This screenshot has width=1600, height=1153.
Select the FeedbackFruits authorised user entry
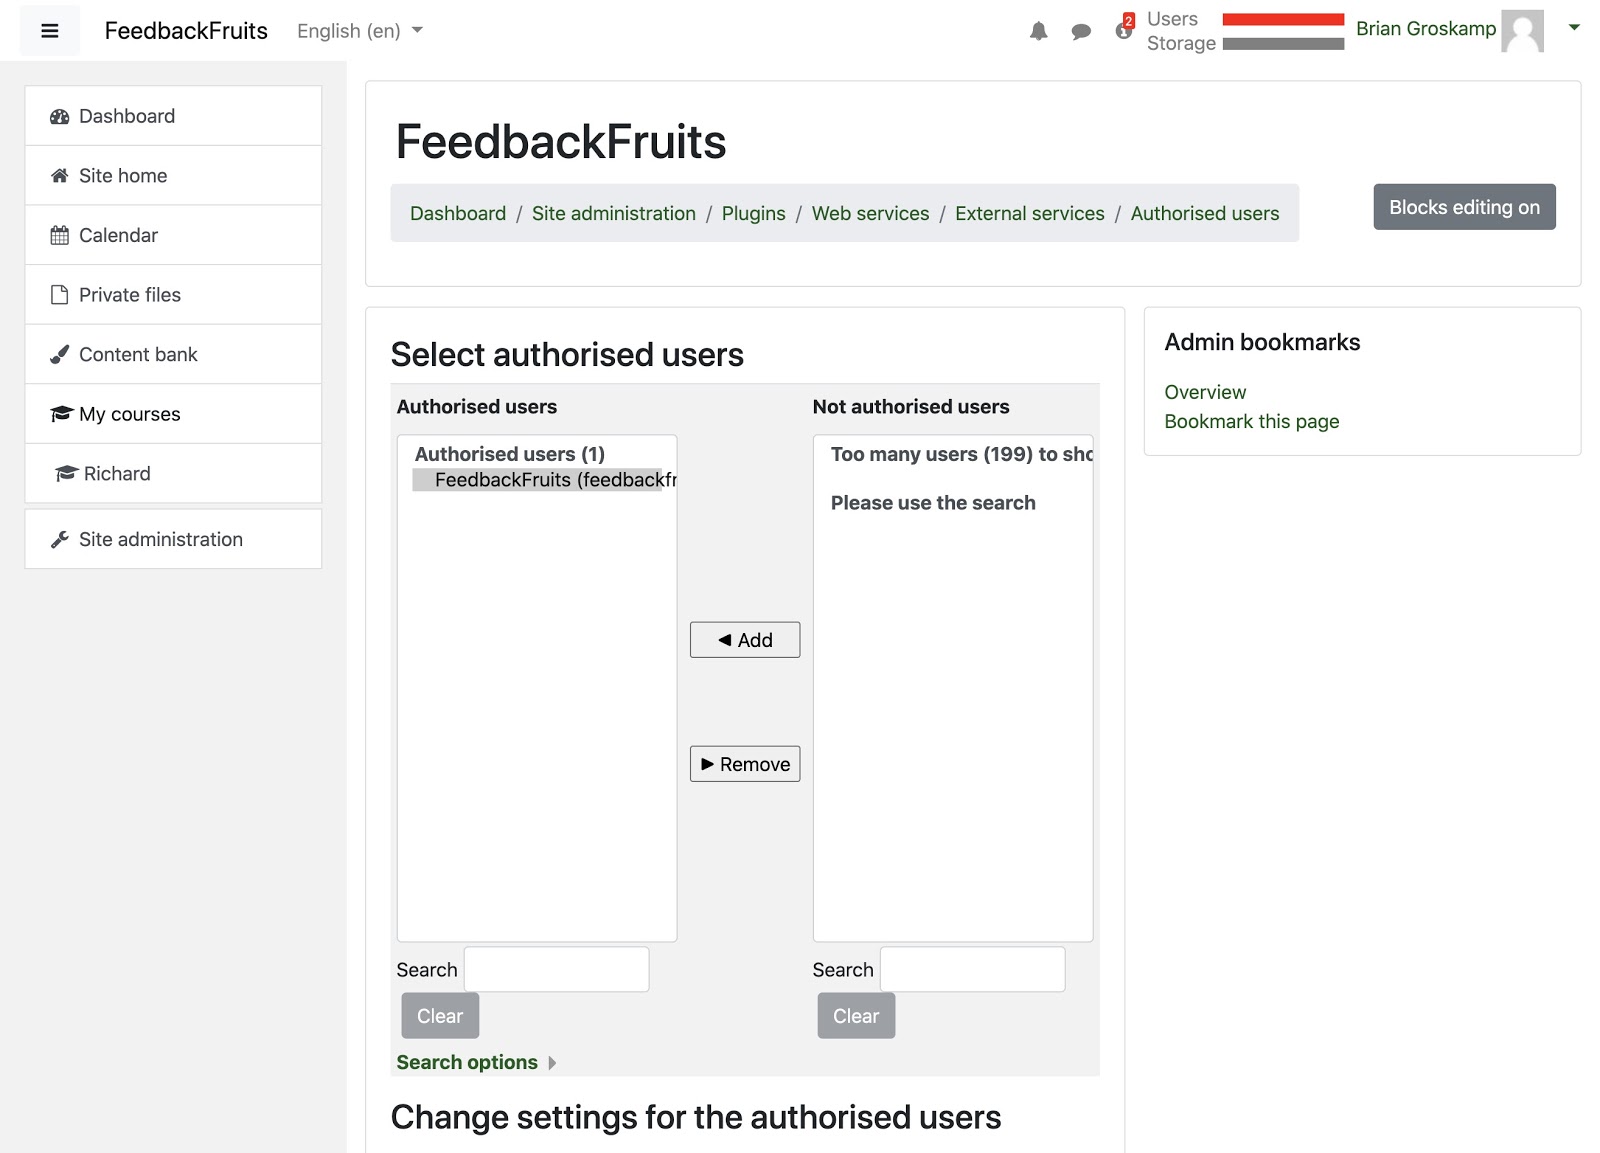coord(545,480)
